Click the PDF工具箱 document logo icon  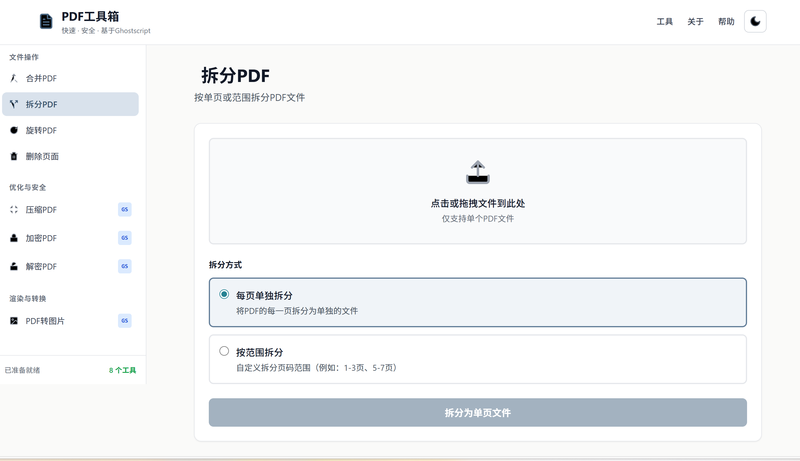(x=46, y=21)
